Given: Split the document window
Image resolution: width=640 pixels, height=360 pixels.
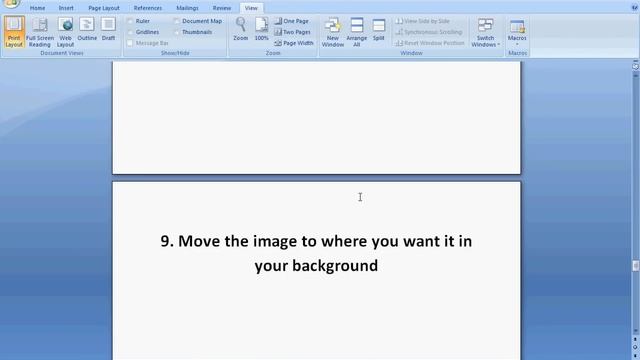Looking at the screenshot, I should coord(378,29).
